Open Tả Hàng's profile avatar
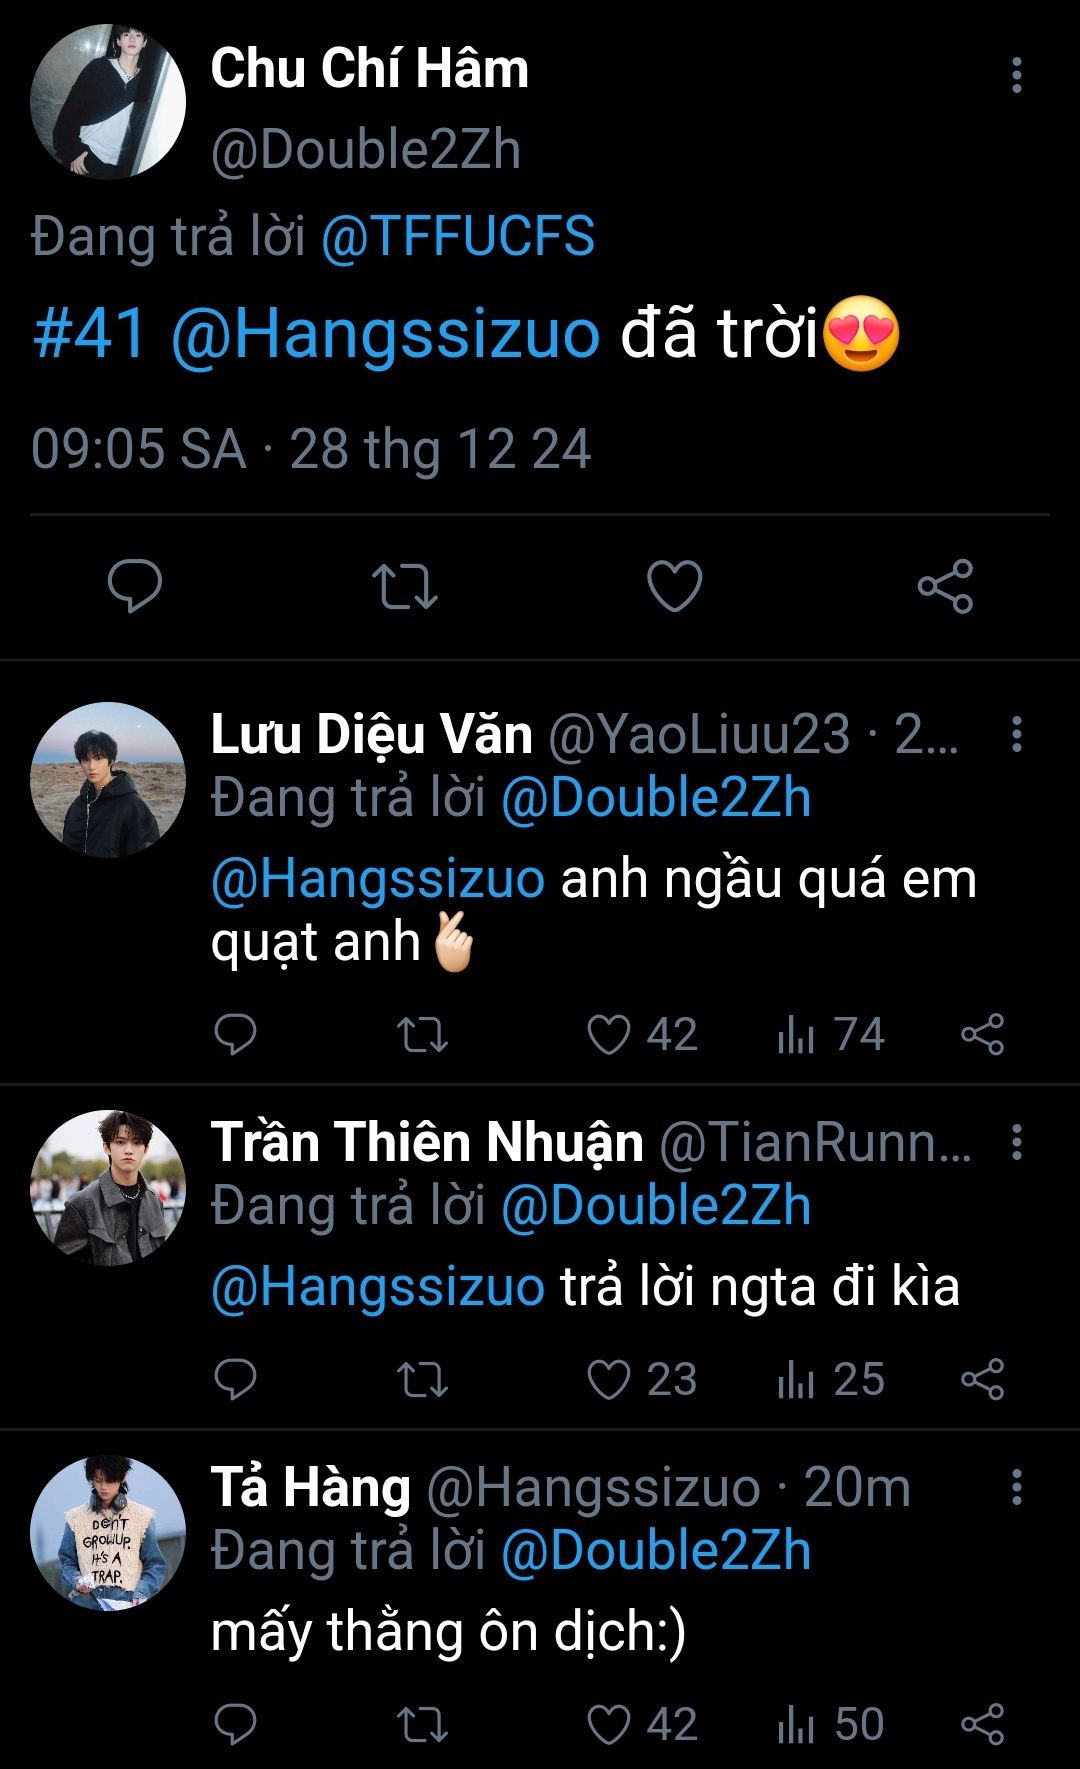Image resolution: width=1080 pixels, height=1769 pixels. click(x=108, y=1533)
